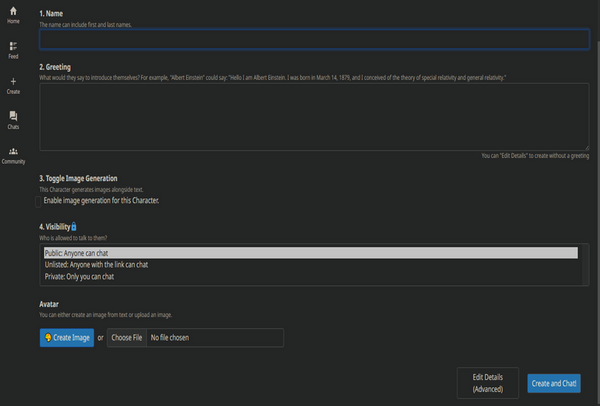The width and height of the screenshot is (600, 406).
Task: Click the lock icon beside Visibility
Action: click(x=74, y=227)
